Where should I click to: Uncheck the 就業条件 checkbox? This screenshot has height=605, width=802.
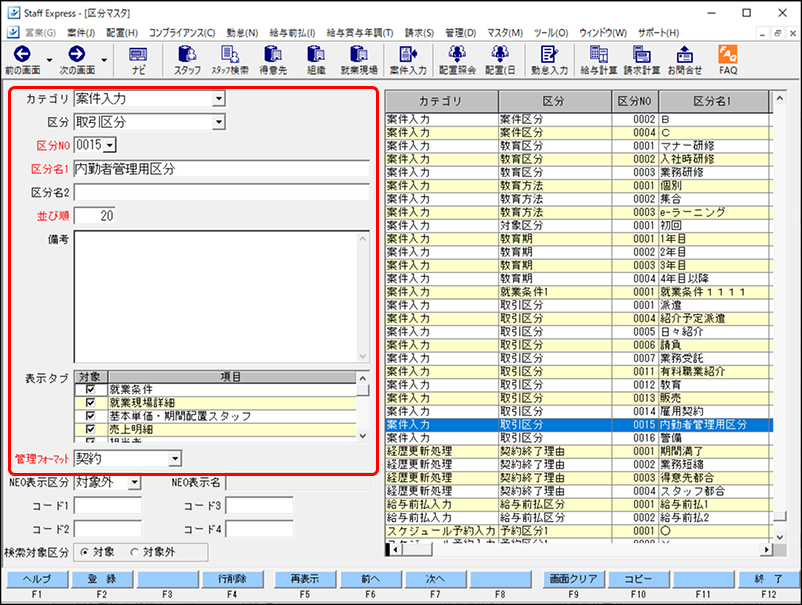click(91, 389)
